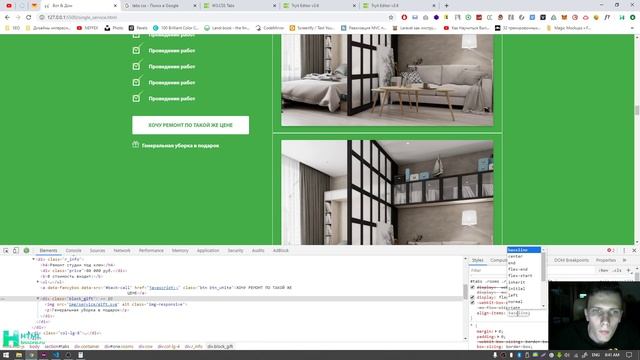The image size is (640, 360).
Task: Toggle the device toolbar icon in DevTools
Action: (x=16, y=250)
